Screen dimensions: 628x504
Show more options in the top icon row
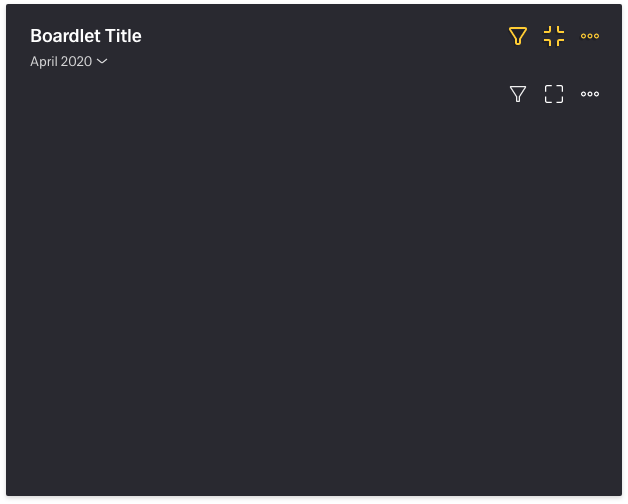(590, 36)
